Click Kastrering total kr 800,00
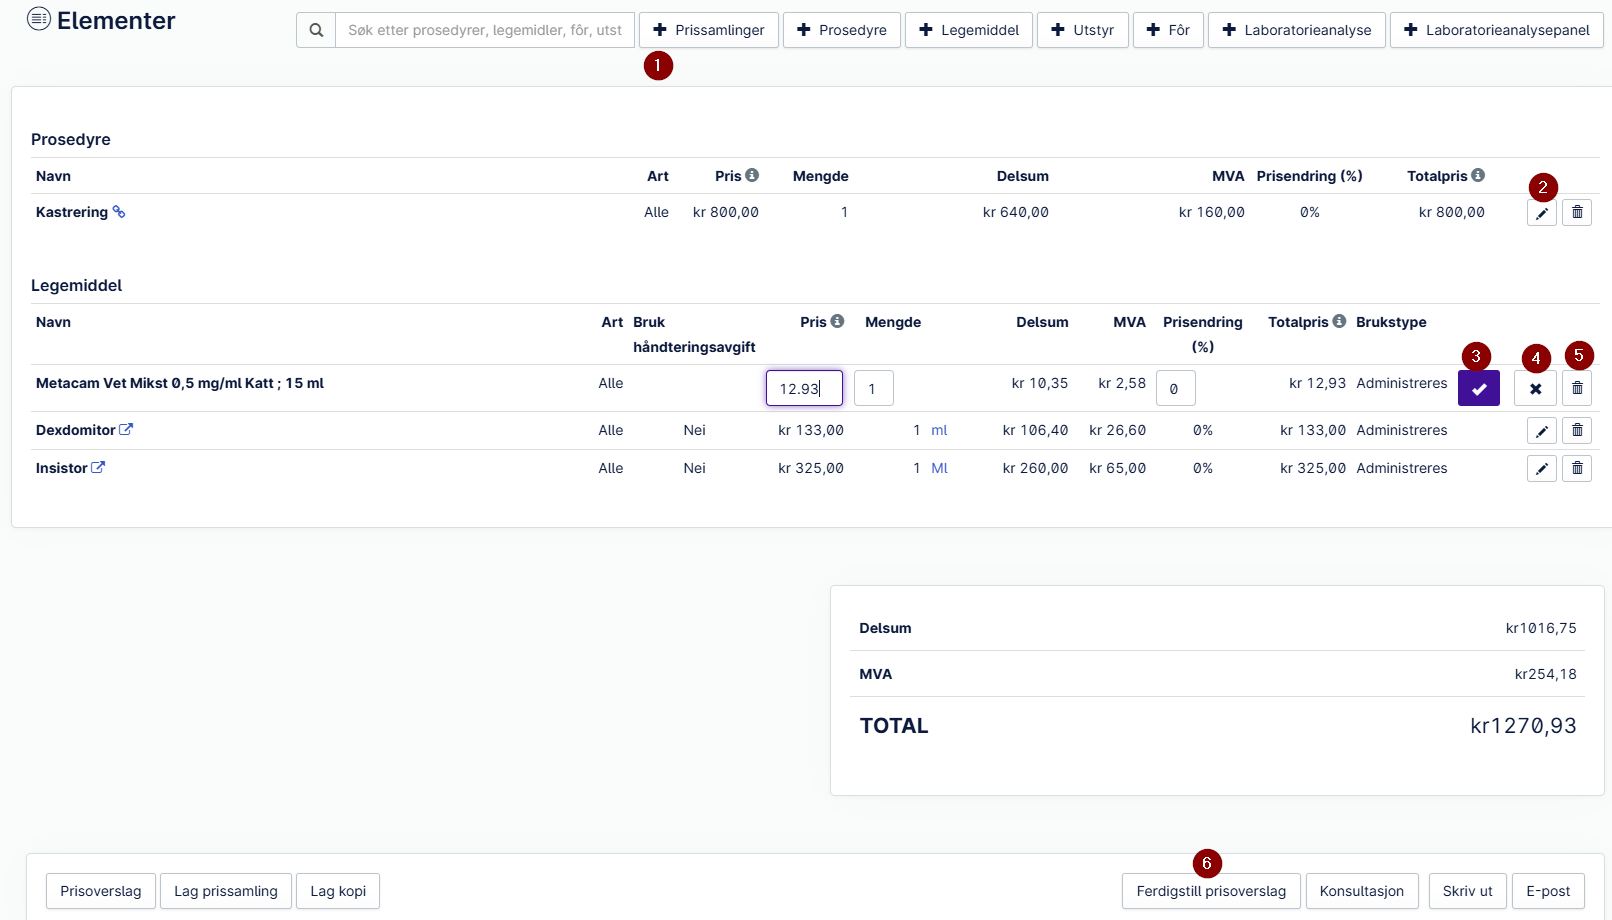This screenshot has height=920, width=1612. tap(1452, 212)
